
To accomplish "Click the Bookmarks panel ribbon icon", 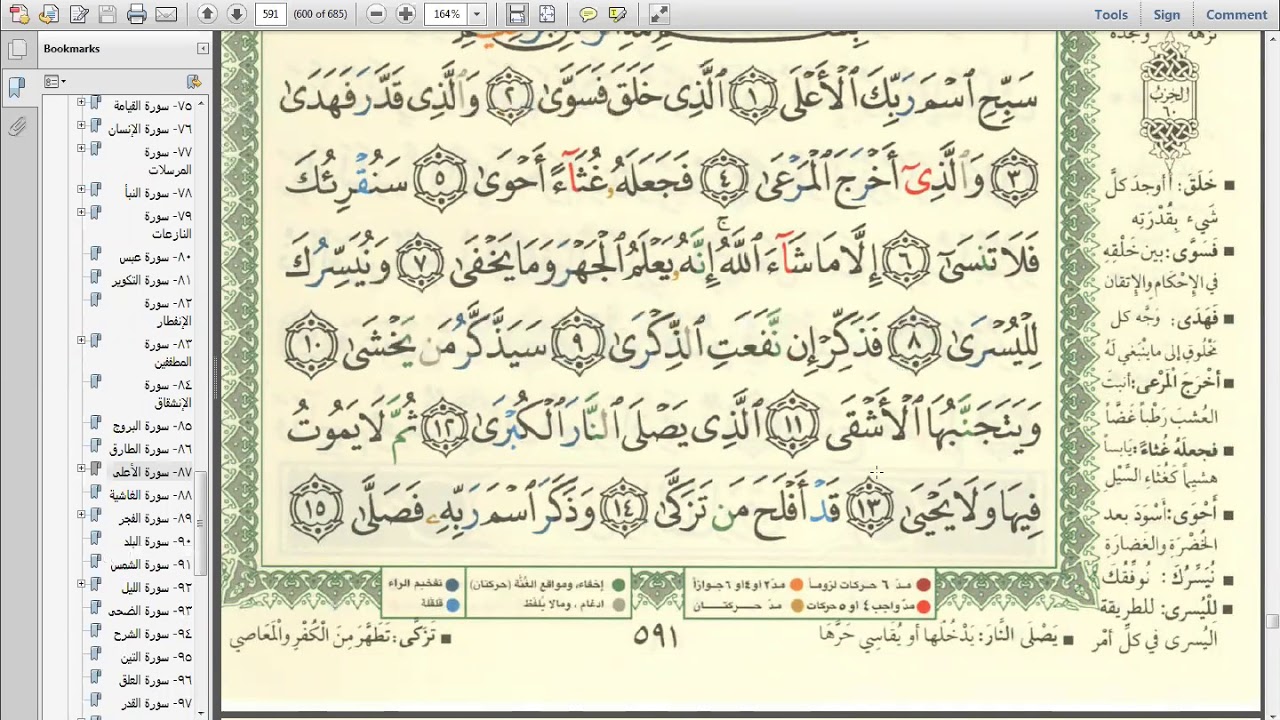I will tap(16, 87).
